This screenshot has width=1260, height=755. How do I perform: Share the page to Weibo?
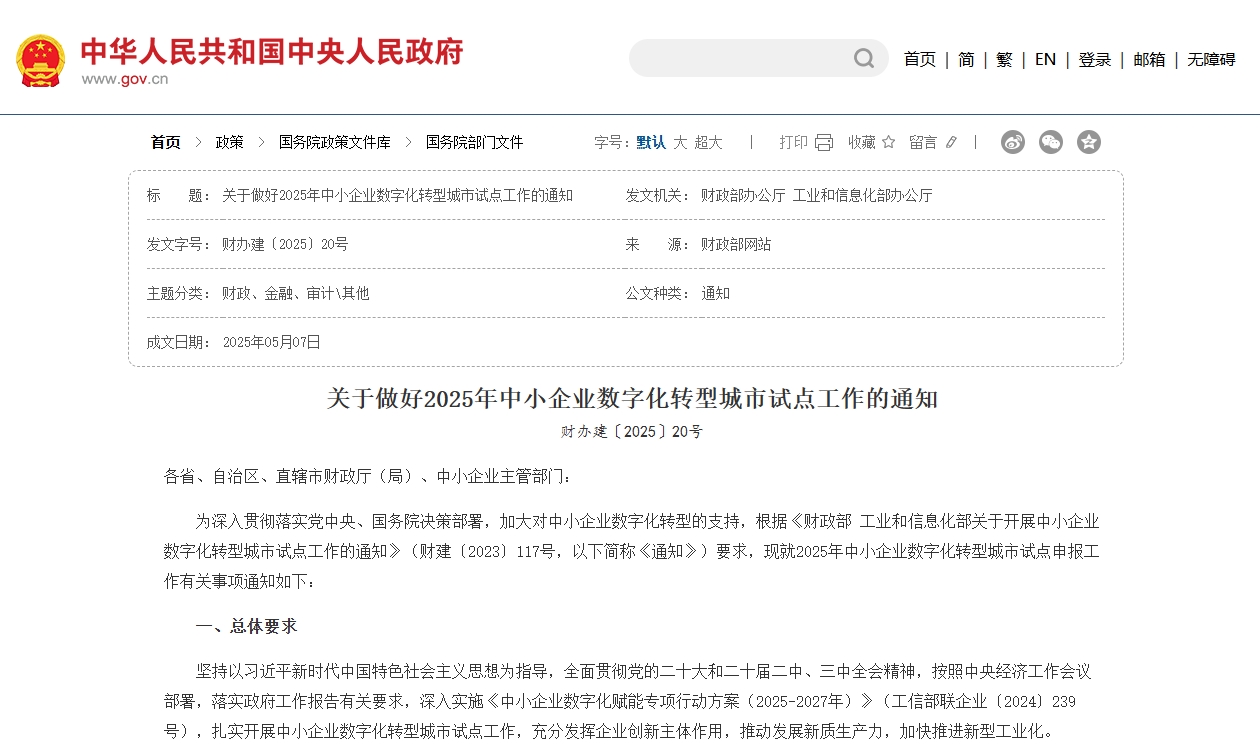(1013, 142)
